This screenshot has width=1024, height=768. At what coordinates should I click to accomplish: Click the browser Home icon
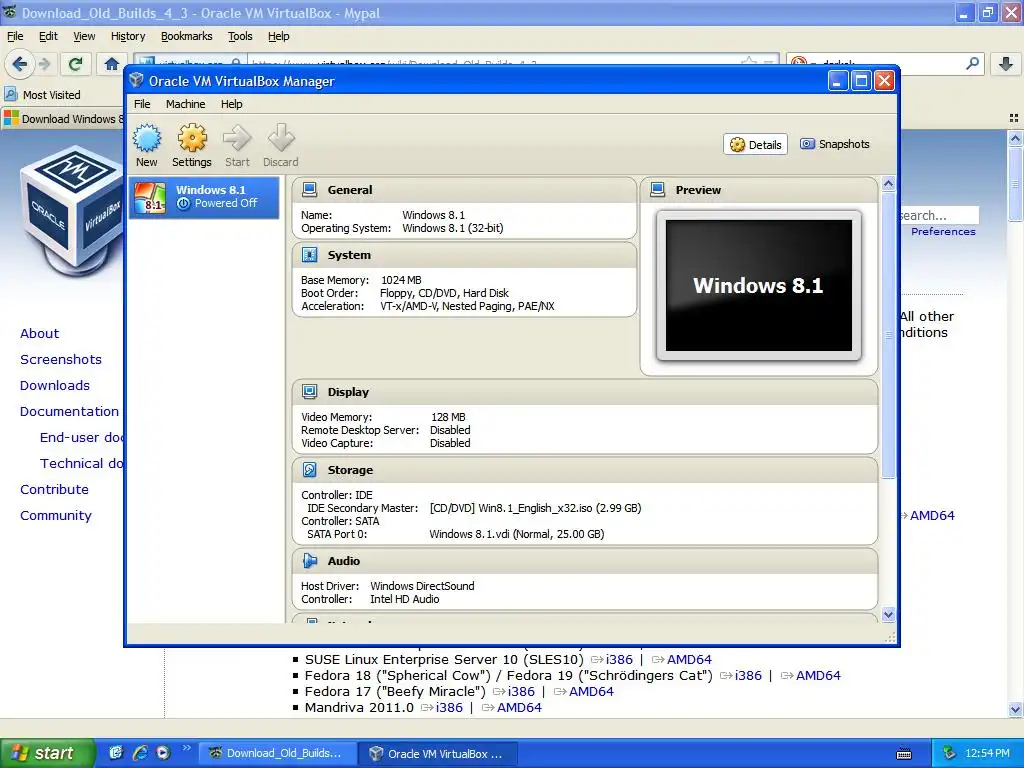tap(112, 64)
